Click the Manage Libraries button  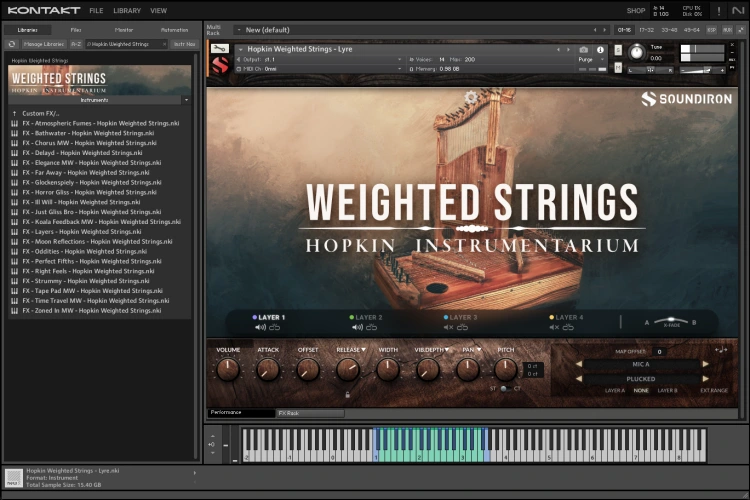(x=45, y=44)
